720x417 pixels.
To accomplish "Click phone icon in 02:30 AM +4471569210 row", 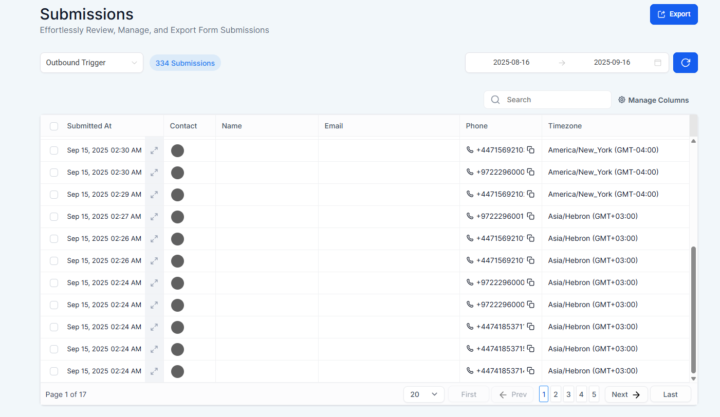I will (x=470, y=150).
